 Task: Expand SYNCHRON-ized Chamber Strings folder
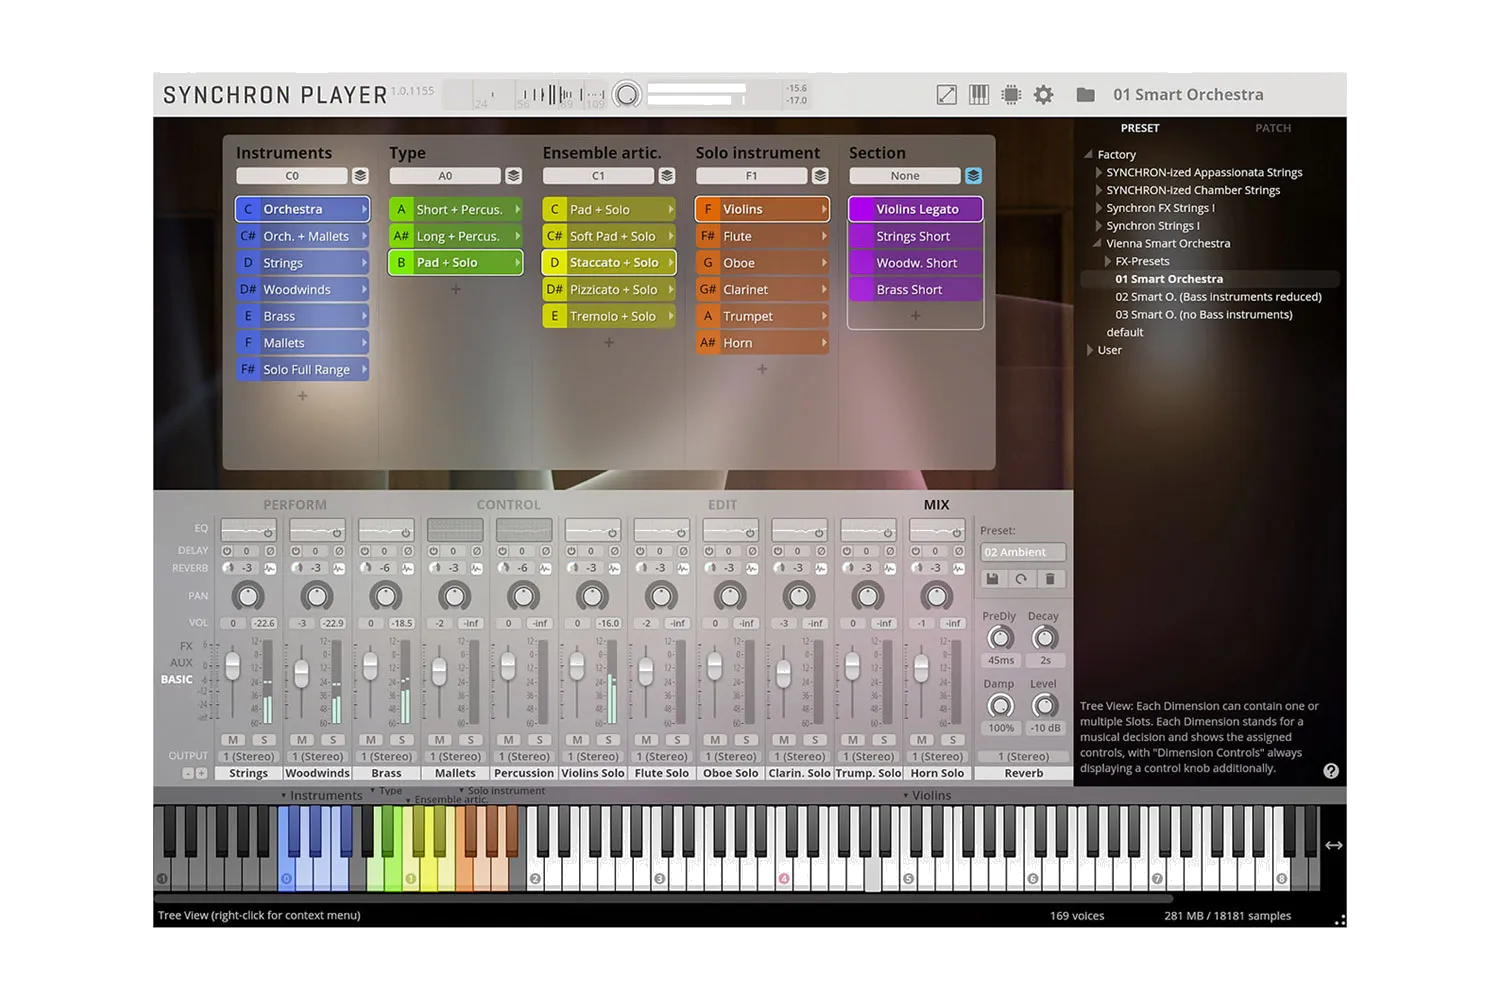click(1099, 190)
